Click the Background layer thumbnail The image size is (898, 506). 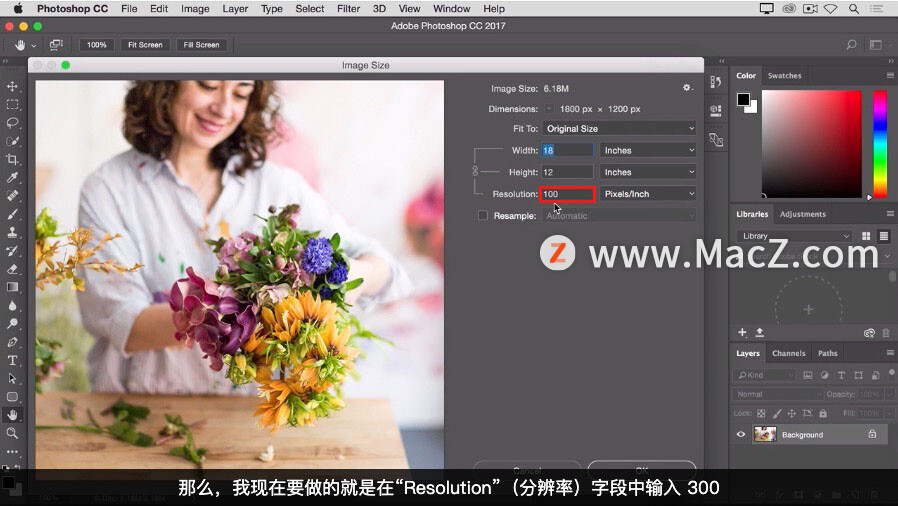tap(765, 434)
